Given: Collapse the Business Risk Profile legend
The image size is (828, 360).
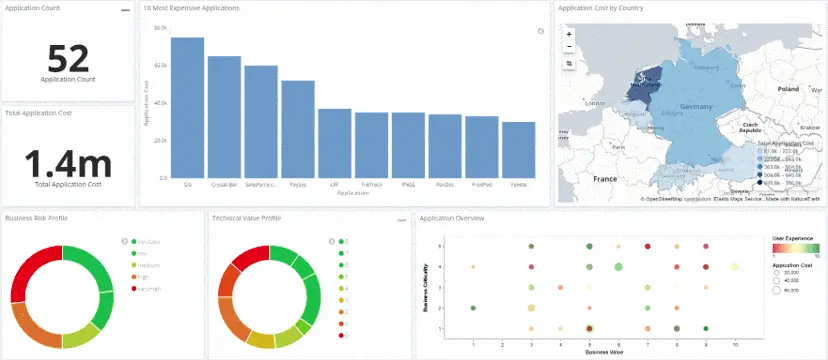Looking at the screenshot, I should point(124,241).
